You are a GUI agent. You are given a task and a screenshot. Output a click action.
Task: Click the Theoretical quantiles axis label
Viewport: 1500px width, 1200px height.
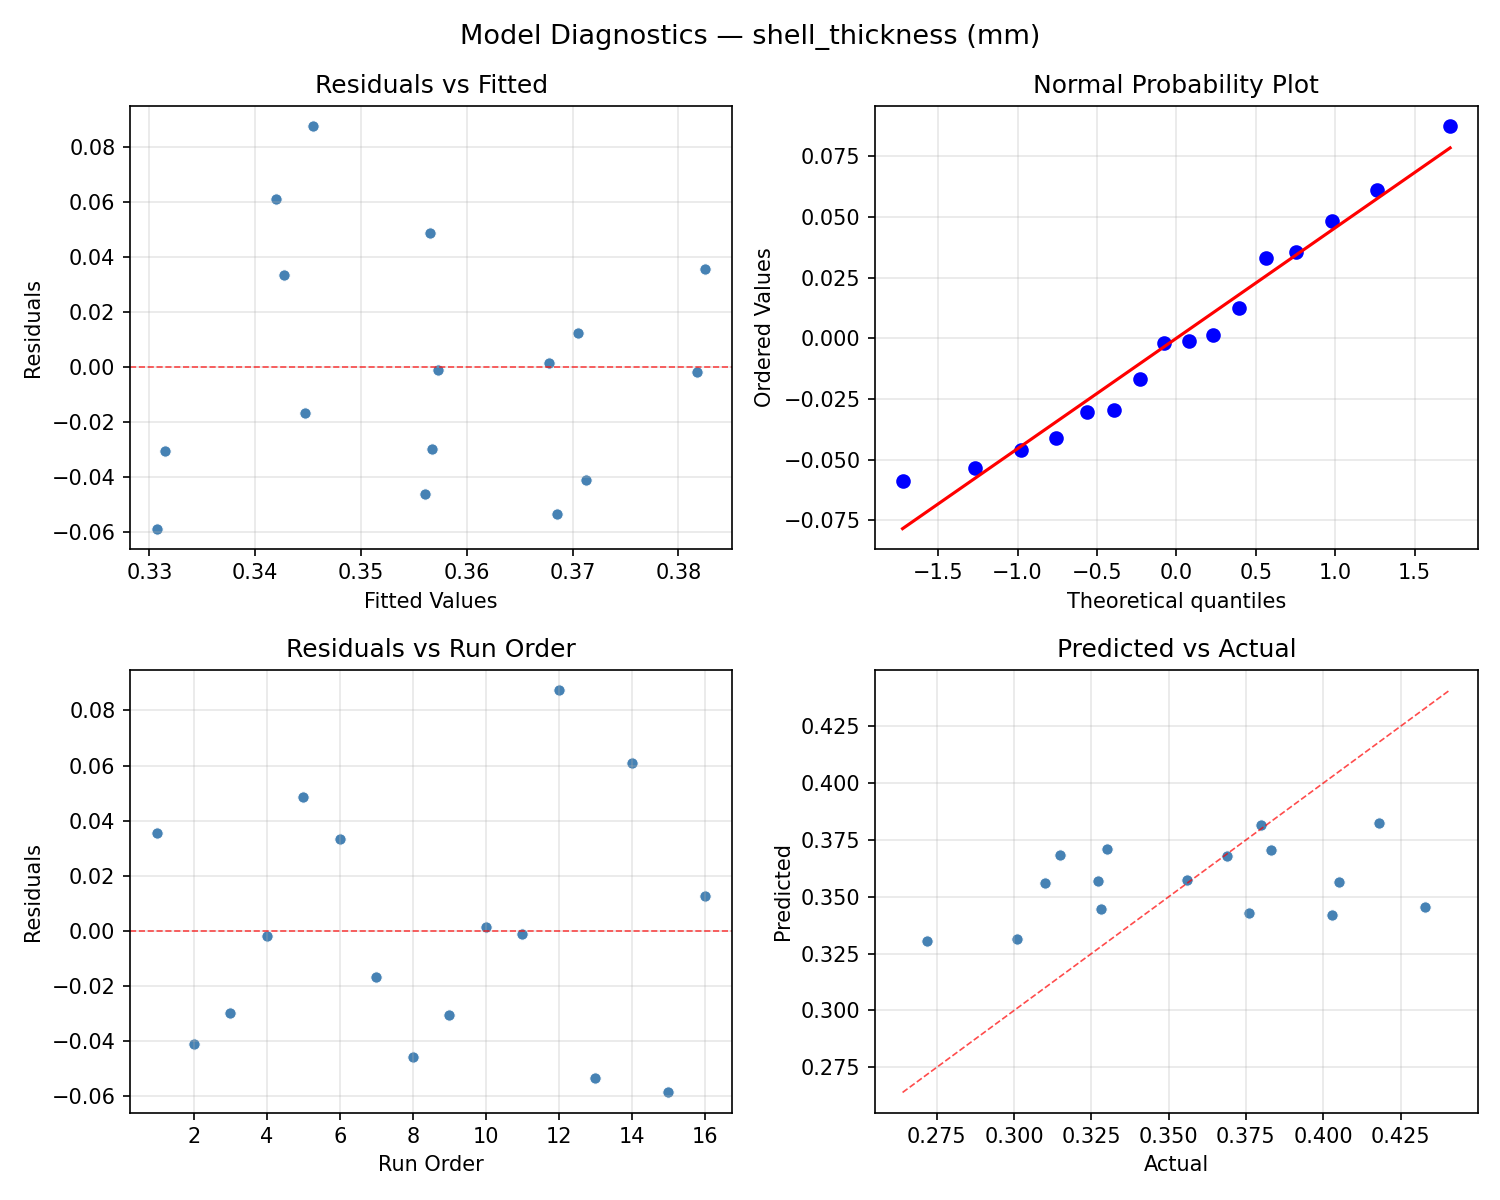coord(1176,601)
